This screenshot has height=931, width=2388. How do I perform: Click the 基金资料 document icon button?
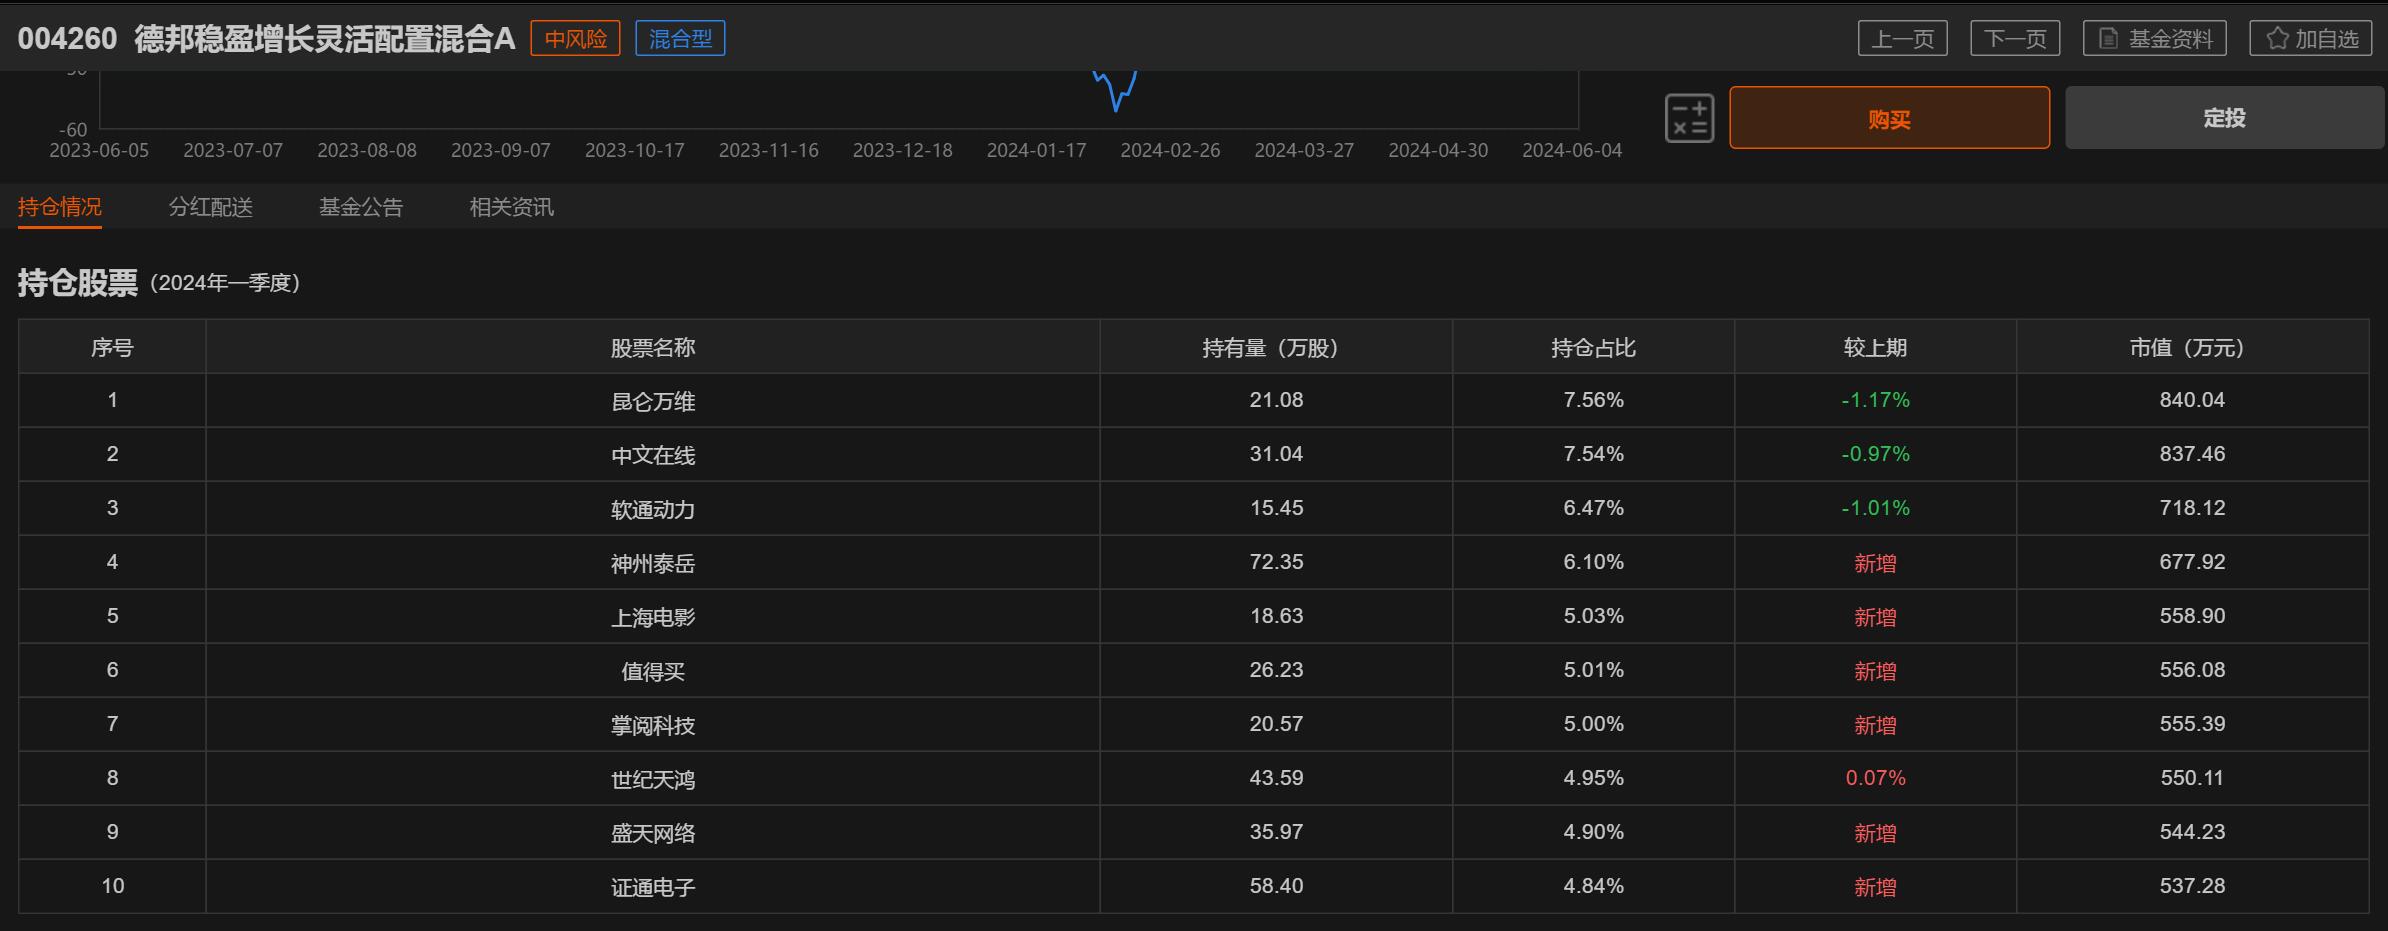(x=2154, y=39)
